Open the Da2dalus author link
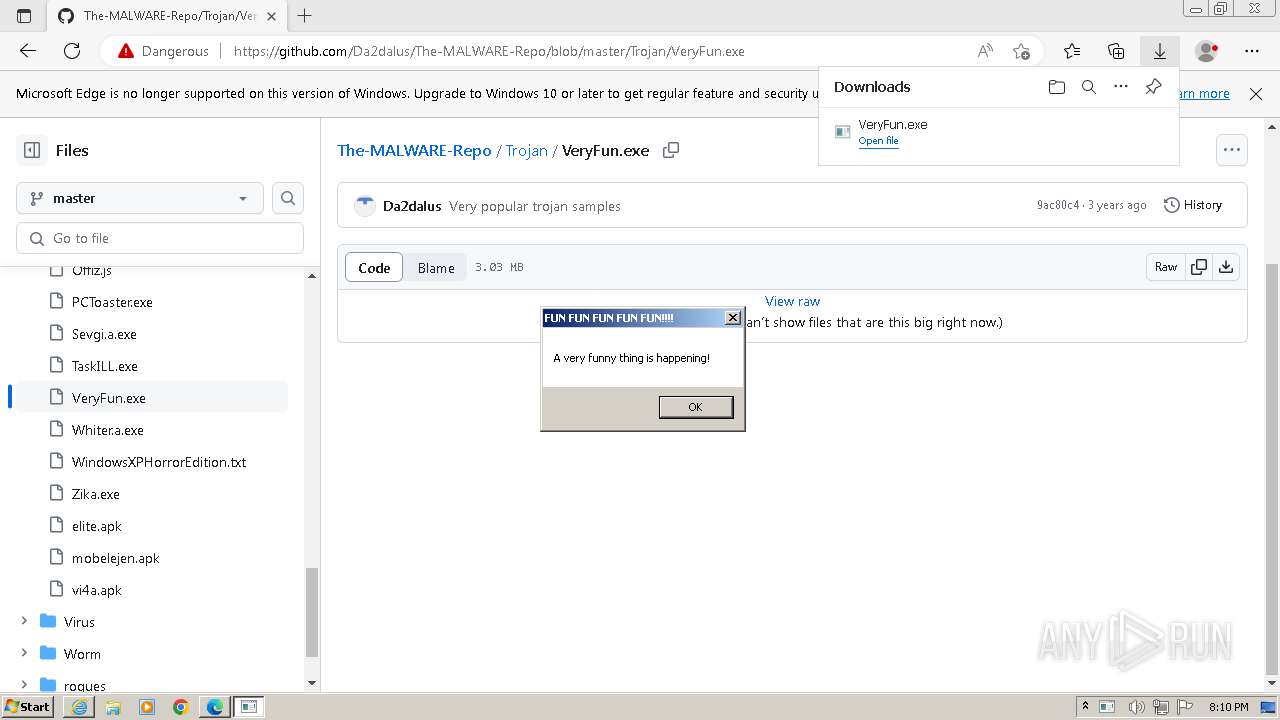 tap(412, 206)
